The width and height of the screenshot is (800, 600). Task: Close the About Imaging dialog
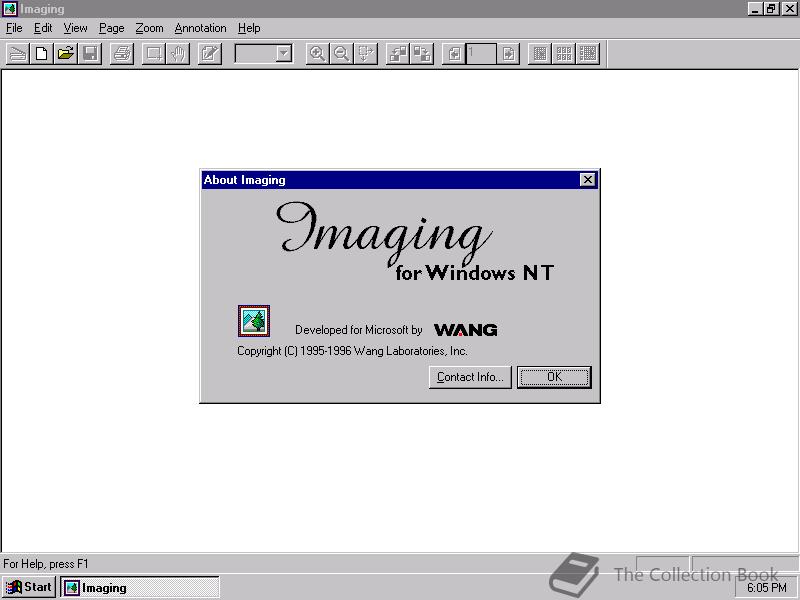(x=588, y=180)
